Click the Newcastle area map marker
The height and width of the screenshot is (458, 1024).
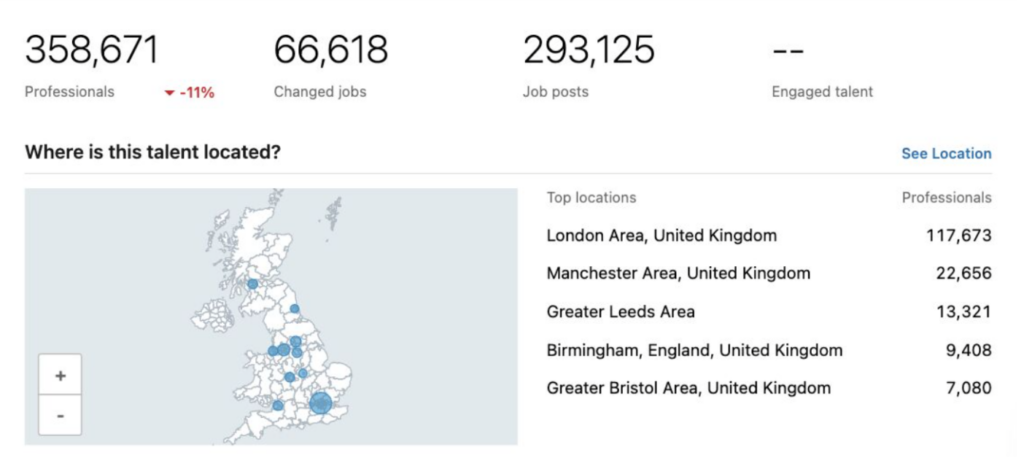295,308
